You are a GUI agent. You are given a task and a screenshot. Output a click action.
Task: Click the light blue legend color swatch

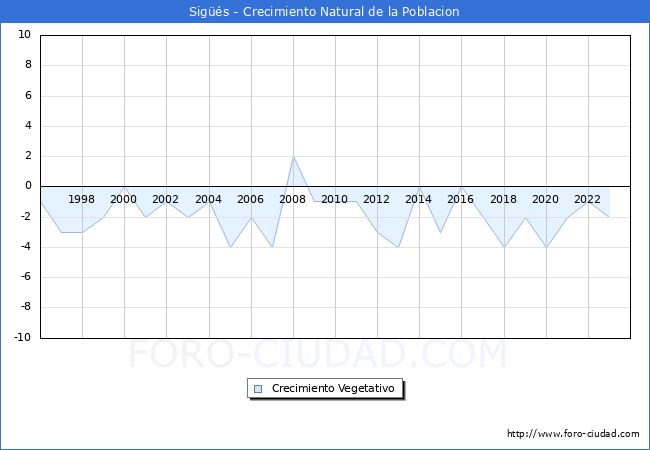[258, 389]
